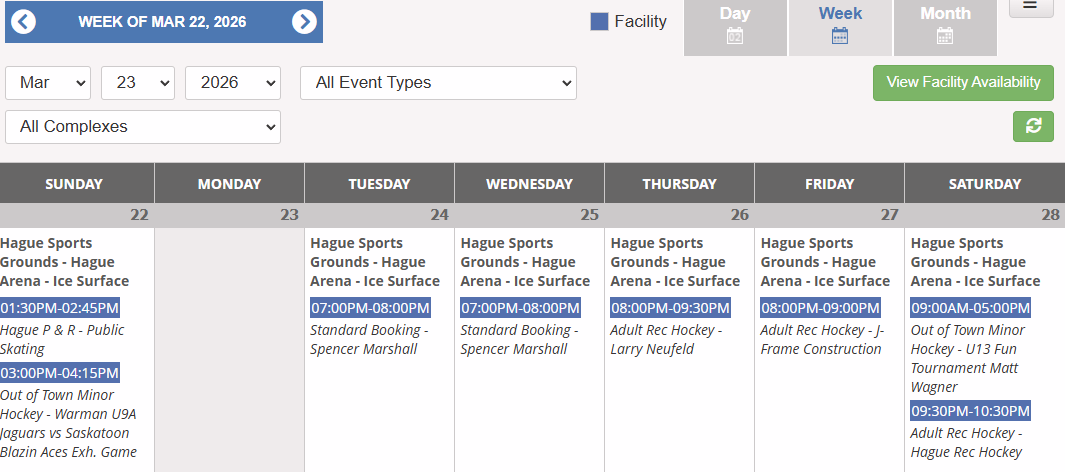Go to previous week arrow

point(23,22)
